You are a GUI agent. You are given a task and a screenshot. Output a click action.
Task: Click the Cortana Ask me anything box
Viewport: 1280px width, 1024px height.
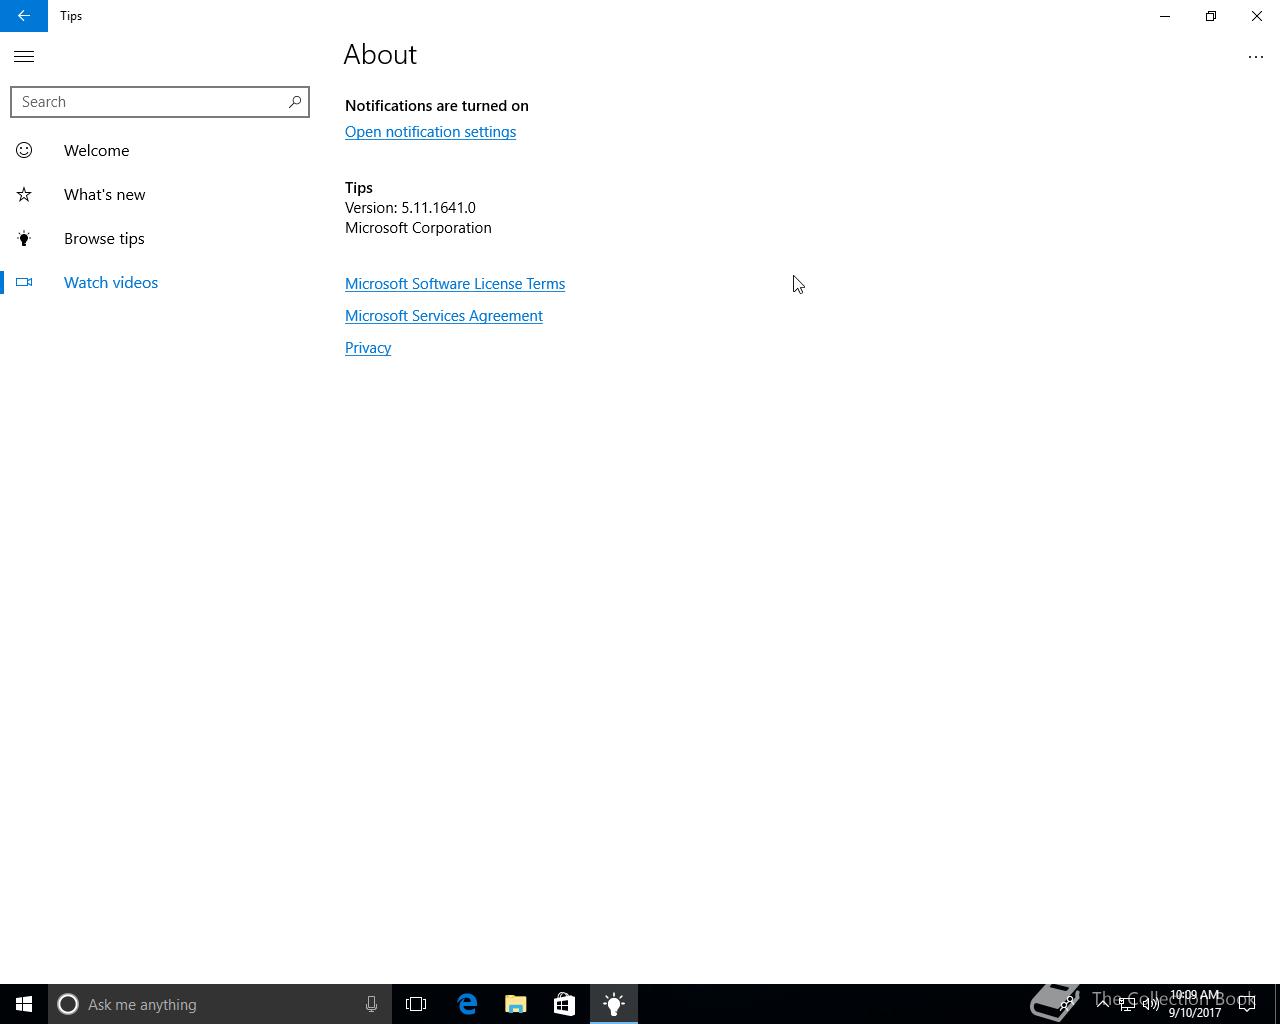(219, 1004)
